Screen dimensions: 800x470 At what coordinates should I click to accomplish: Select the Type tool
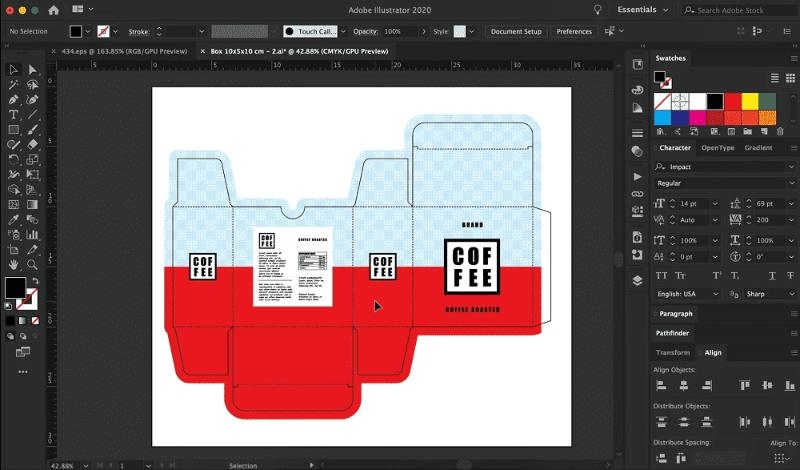(14, 115)
